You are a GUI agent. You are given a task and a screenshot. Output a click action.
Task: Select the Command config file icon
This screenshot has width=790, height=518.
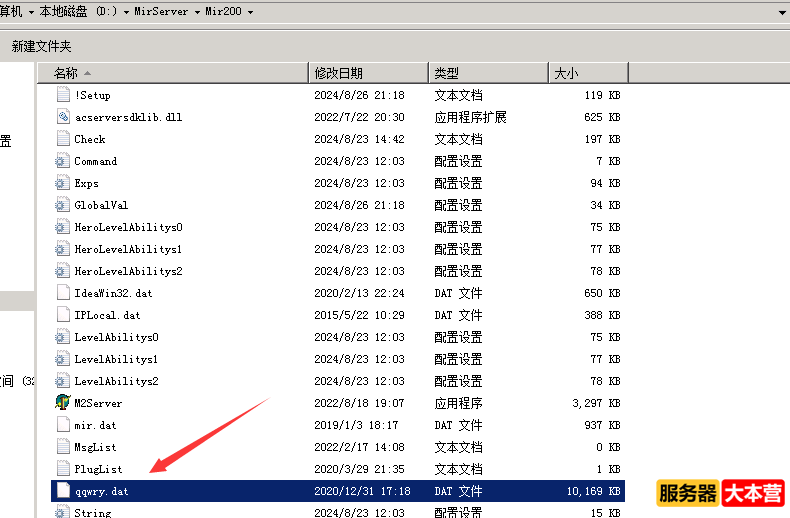click(62, 161)
